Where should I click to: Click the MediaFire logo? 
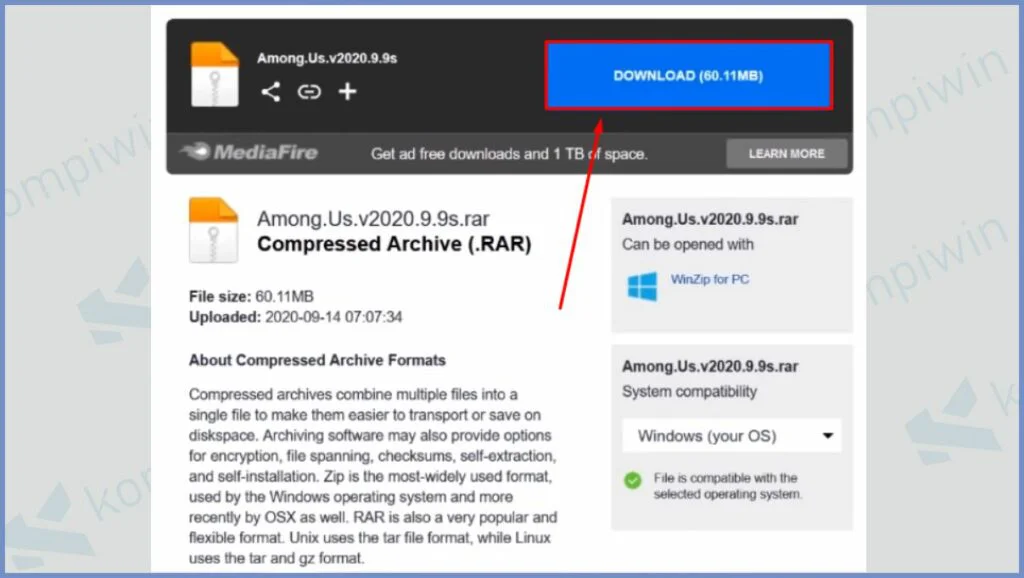pos(249,153)
